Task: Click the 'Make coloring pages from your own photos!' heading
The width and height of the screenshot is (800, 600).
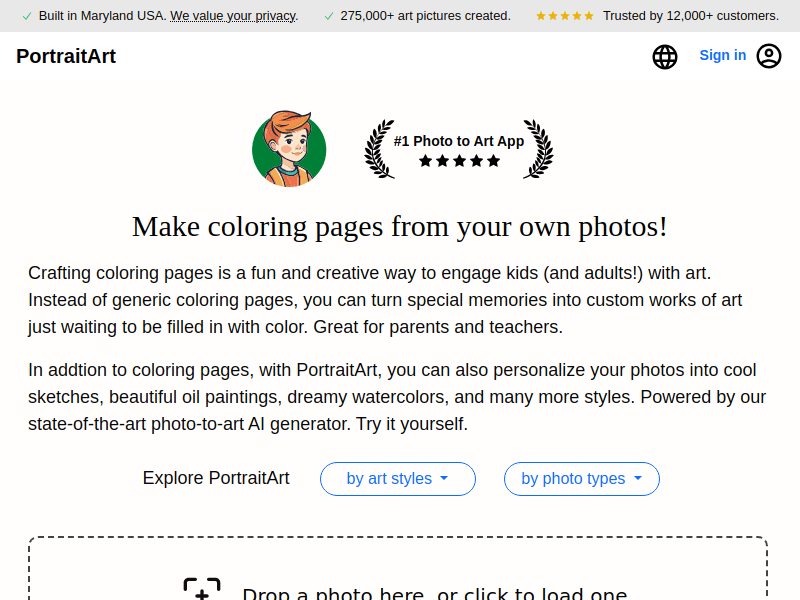Action: tap(399, 227)
